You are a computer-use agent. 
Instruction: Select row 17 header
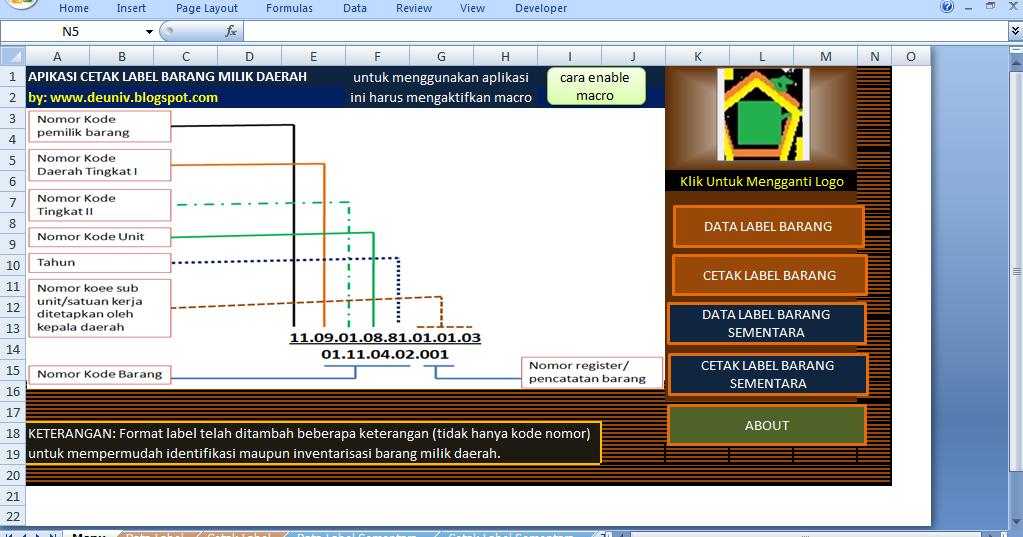point(13,412)
